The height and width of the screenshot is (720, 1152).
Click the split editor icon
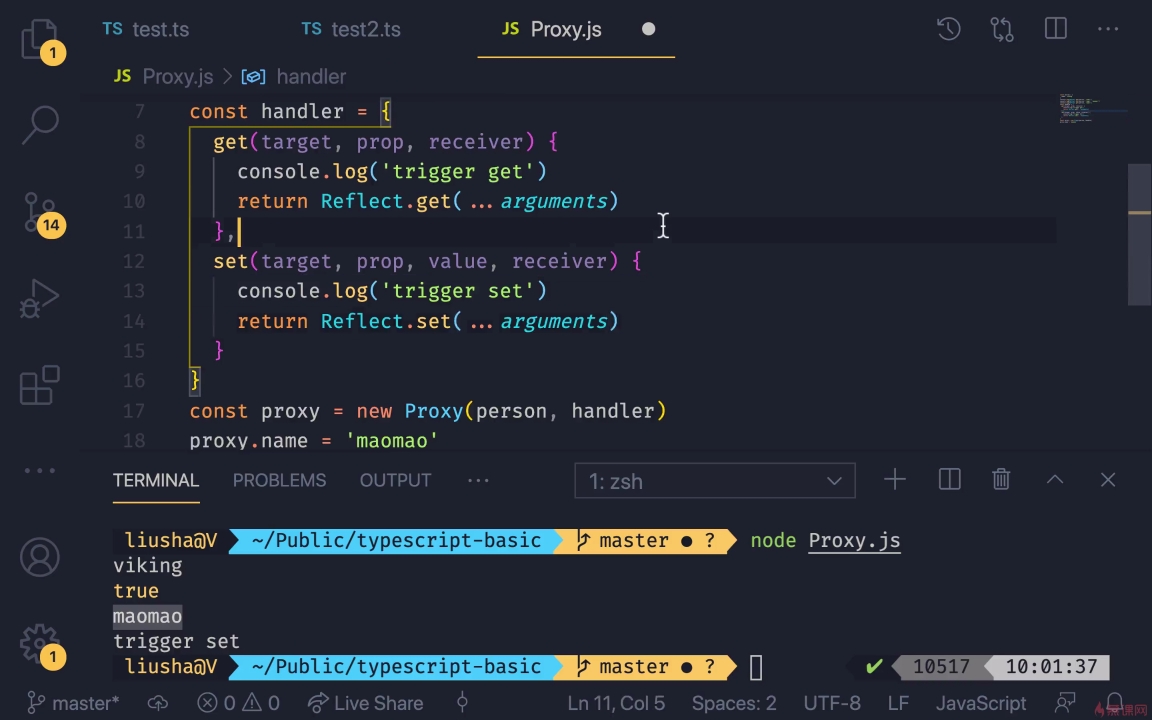[1055, 29]
